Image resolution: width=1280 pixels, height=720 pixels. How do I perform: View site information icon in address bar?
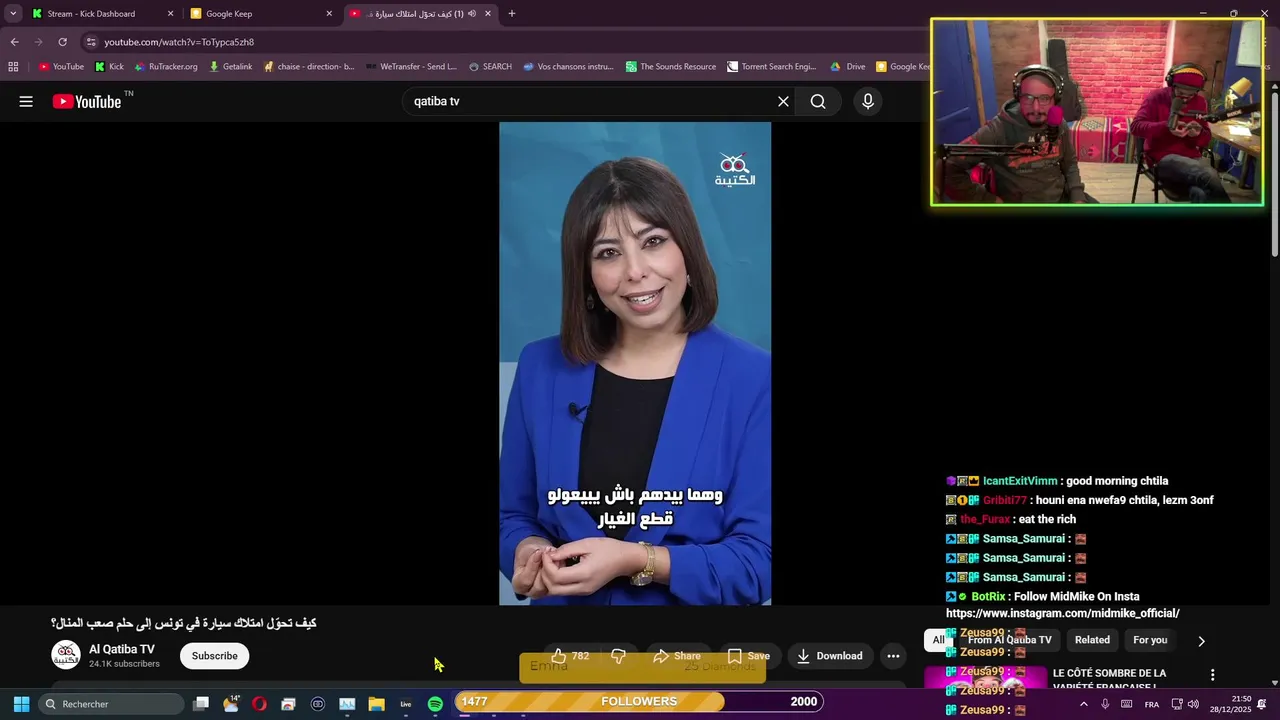91,42
